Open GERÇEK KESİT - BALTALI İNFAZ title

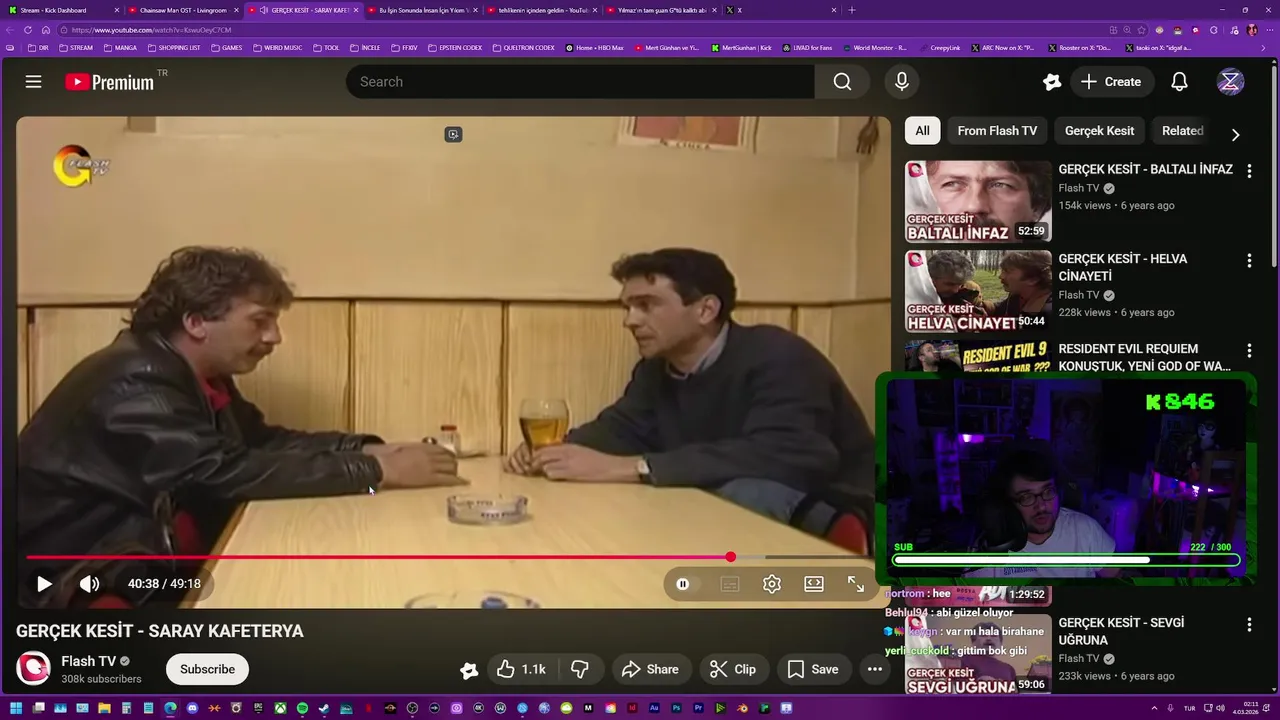(1145, 169)
